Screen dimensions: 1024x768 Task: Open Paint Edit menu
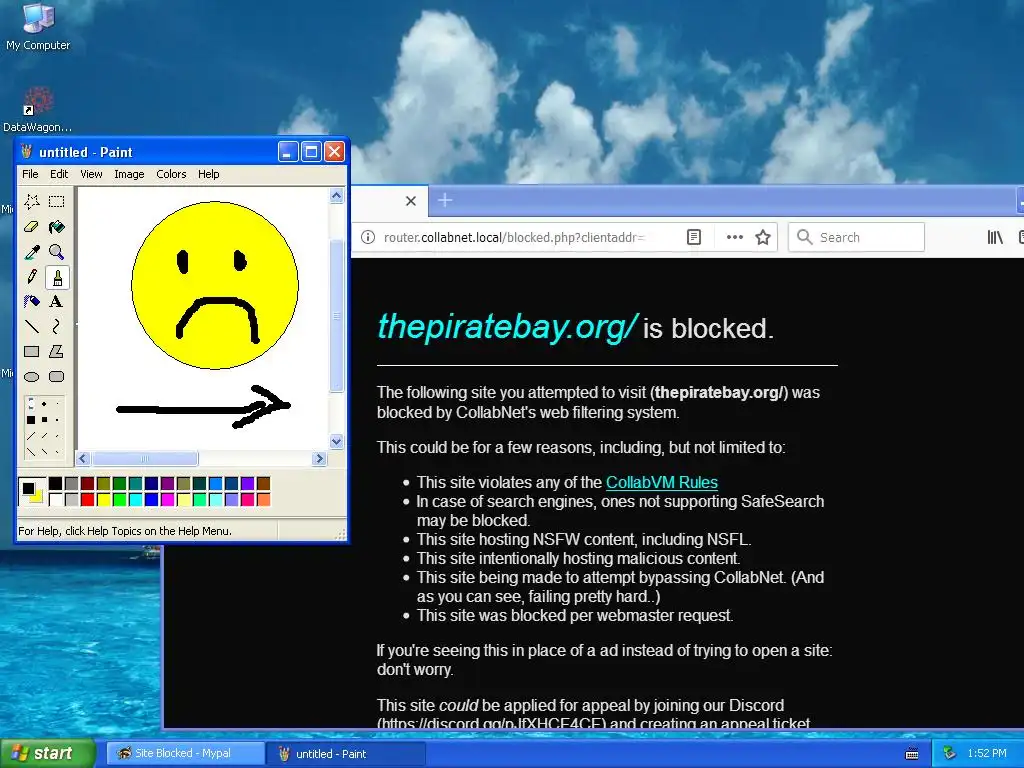pyautogui.click(x=59, y=174)
